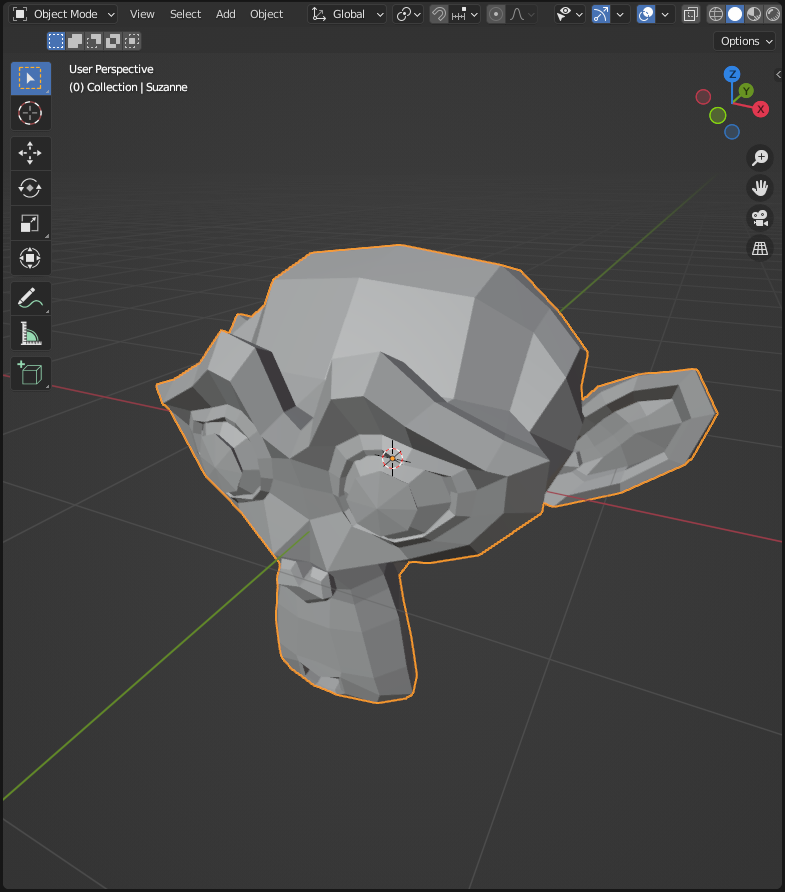Select the combined Transform tool
The image size is (785, 892).
pyautogui.click(x=31, y=258)
